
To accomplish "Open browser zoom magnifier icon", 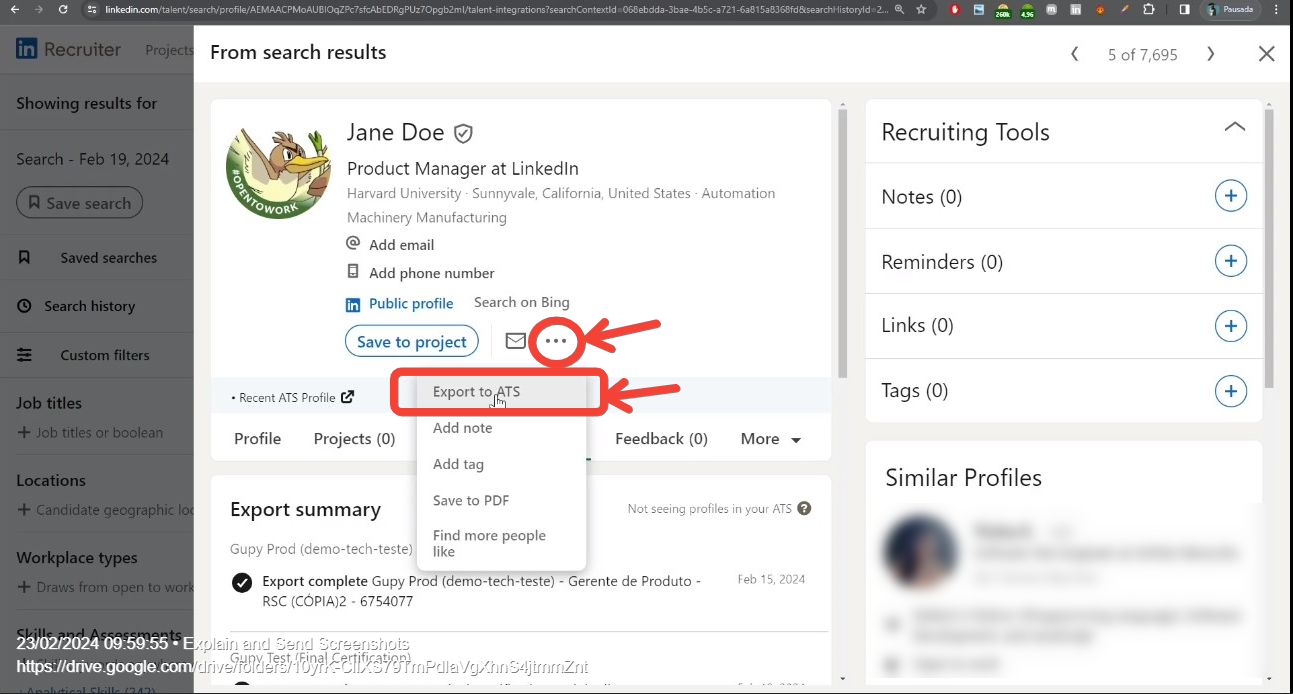I will coord(899,9).
